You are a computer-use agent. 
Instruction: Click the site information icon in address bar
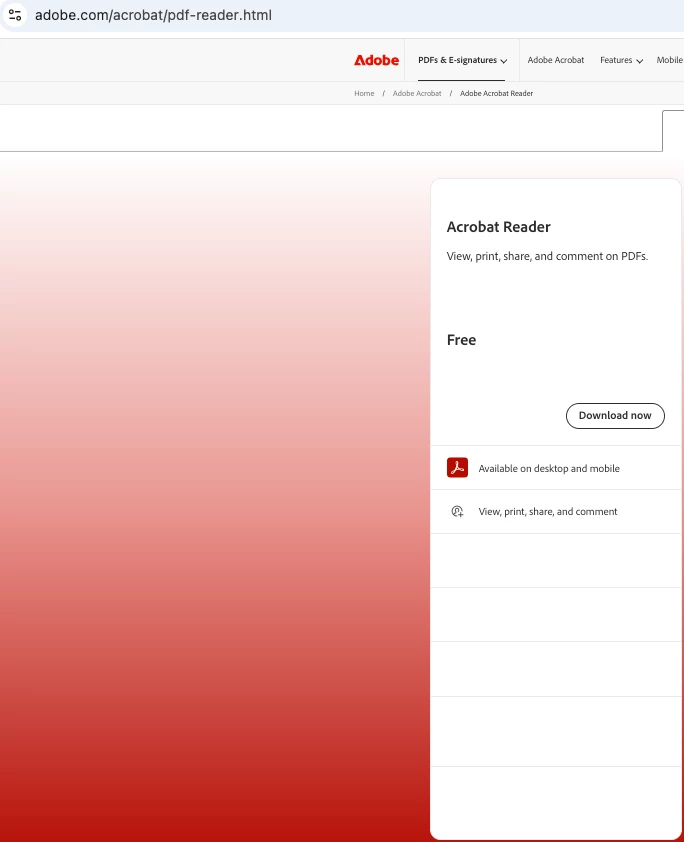click(x=15, y=15)
